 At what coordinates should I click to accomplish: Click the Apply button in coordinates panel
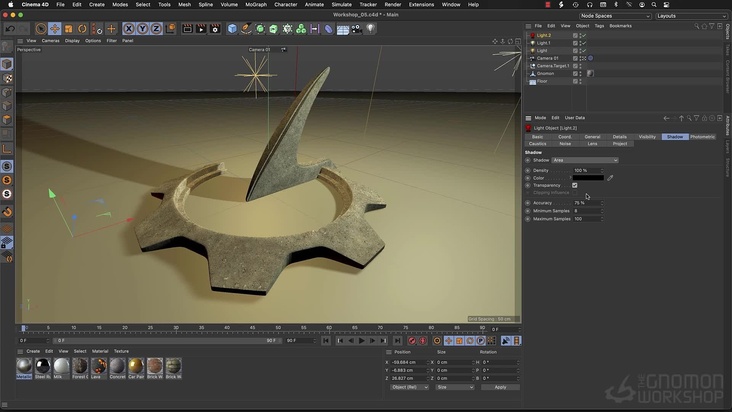coord(500,387)
